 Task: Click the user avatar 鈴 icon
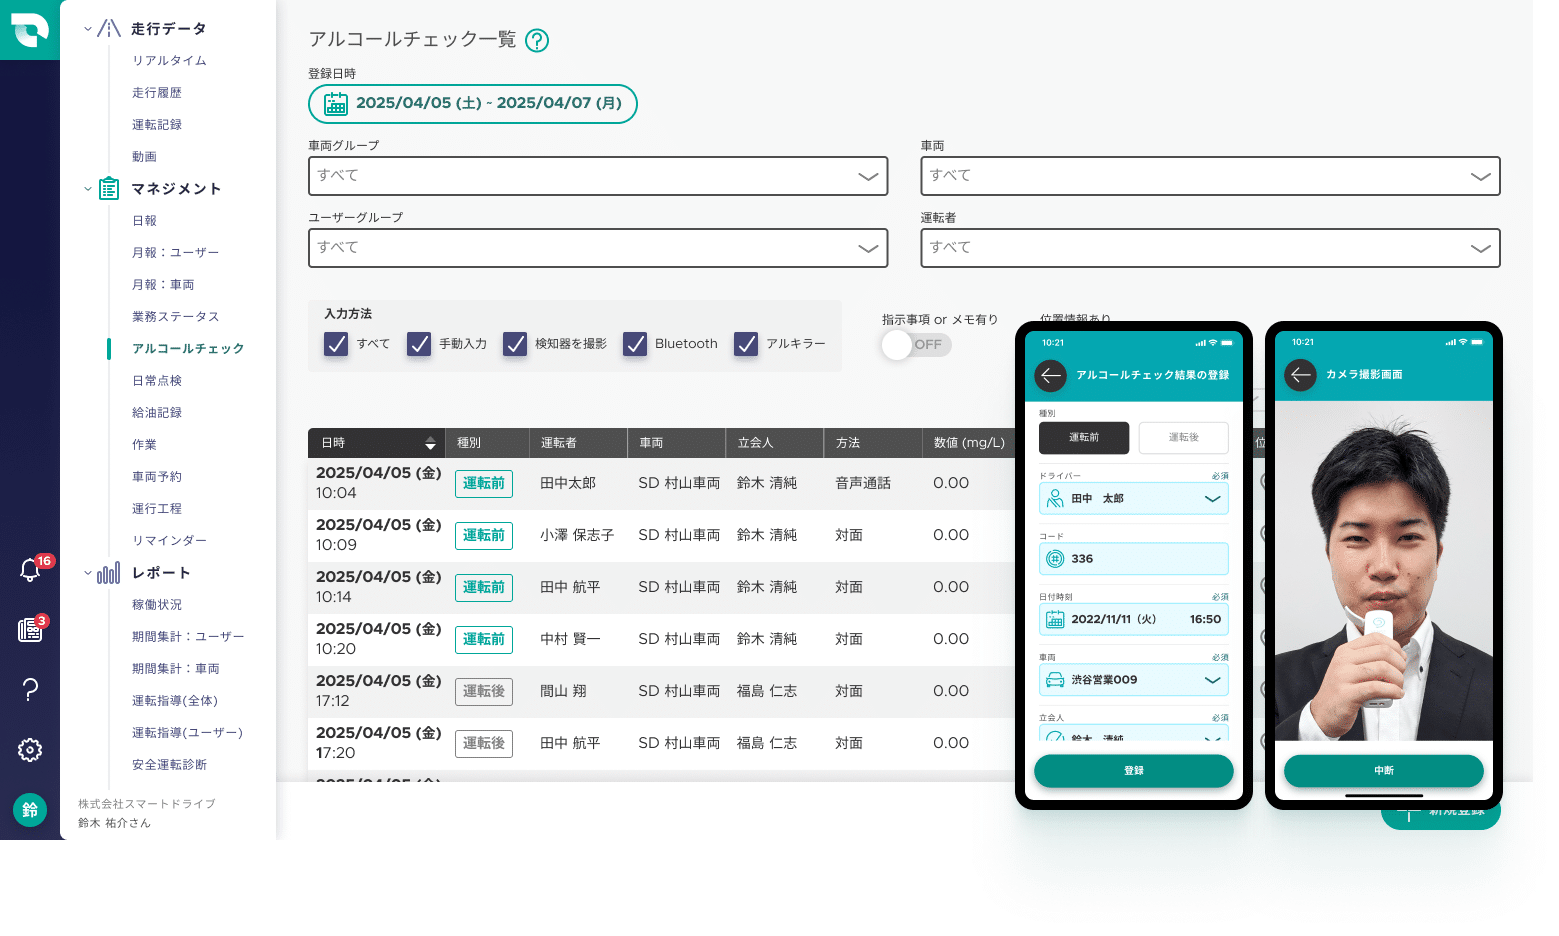pyautogui.click(x=30, y=810)
